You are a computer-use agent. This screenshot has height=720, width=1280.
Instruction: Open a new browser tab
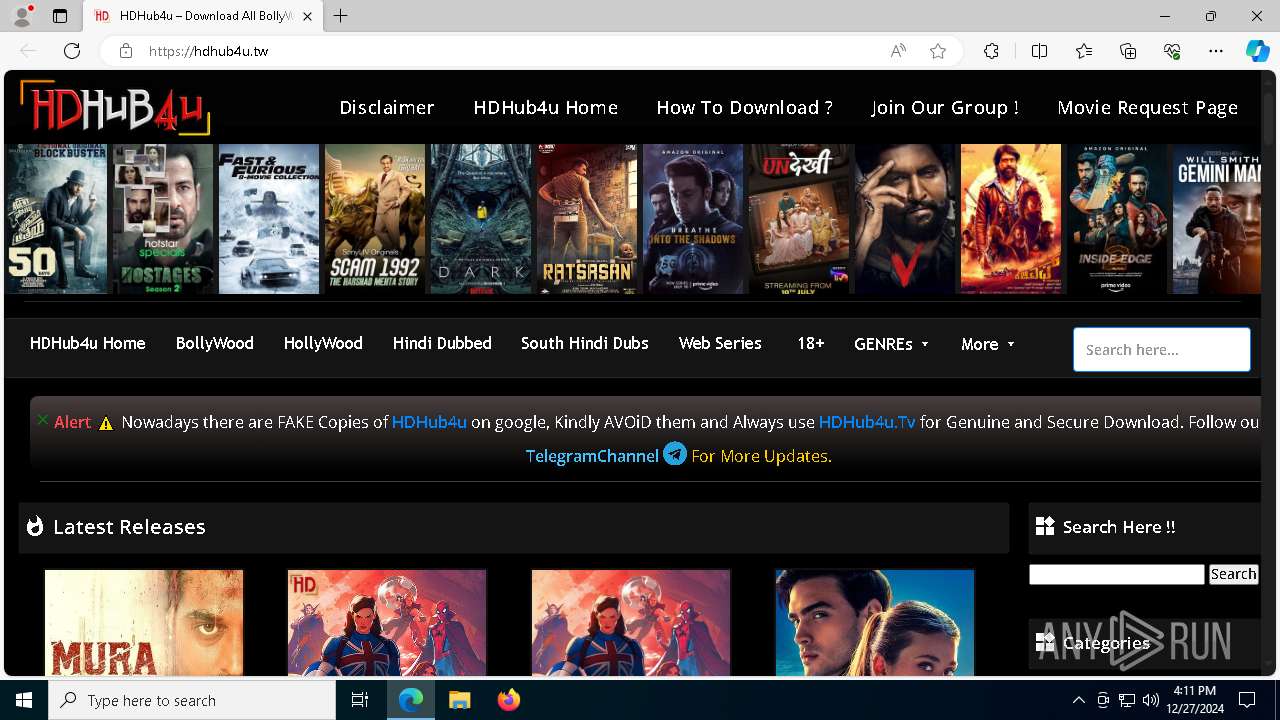pyautogui.click(x=341, y=16)
